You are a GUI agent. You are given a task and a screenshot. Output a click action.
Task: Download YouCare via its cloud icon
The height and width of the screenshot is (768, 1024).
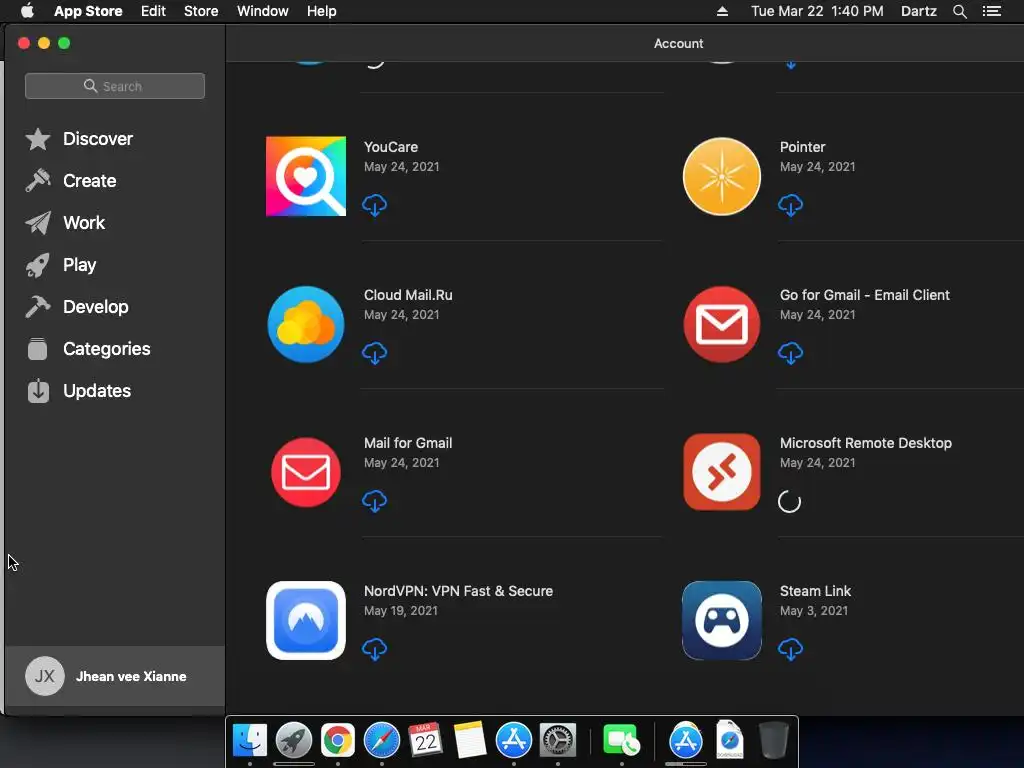[375, 205]
